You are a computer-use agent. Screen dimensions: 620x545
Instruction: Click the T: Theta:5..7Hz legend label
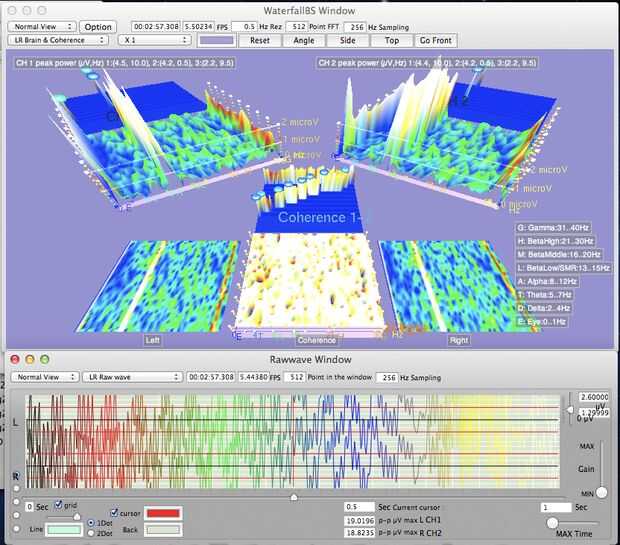[544, 295]
